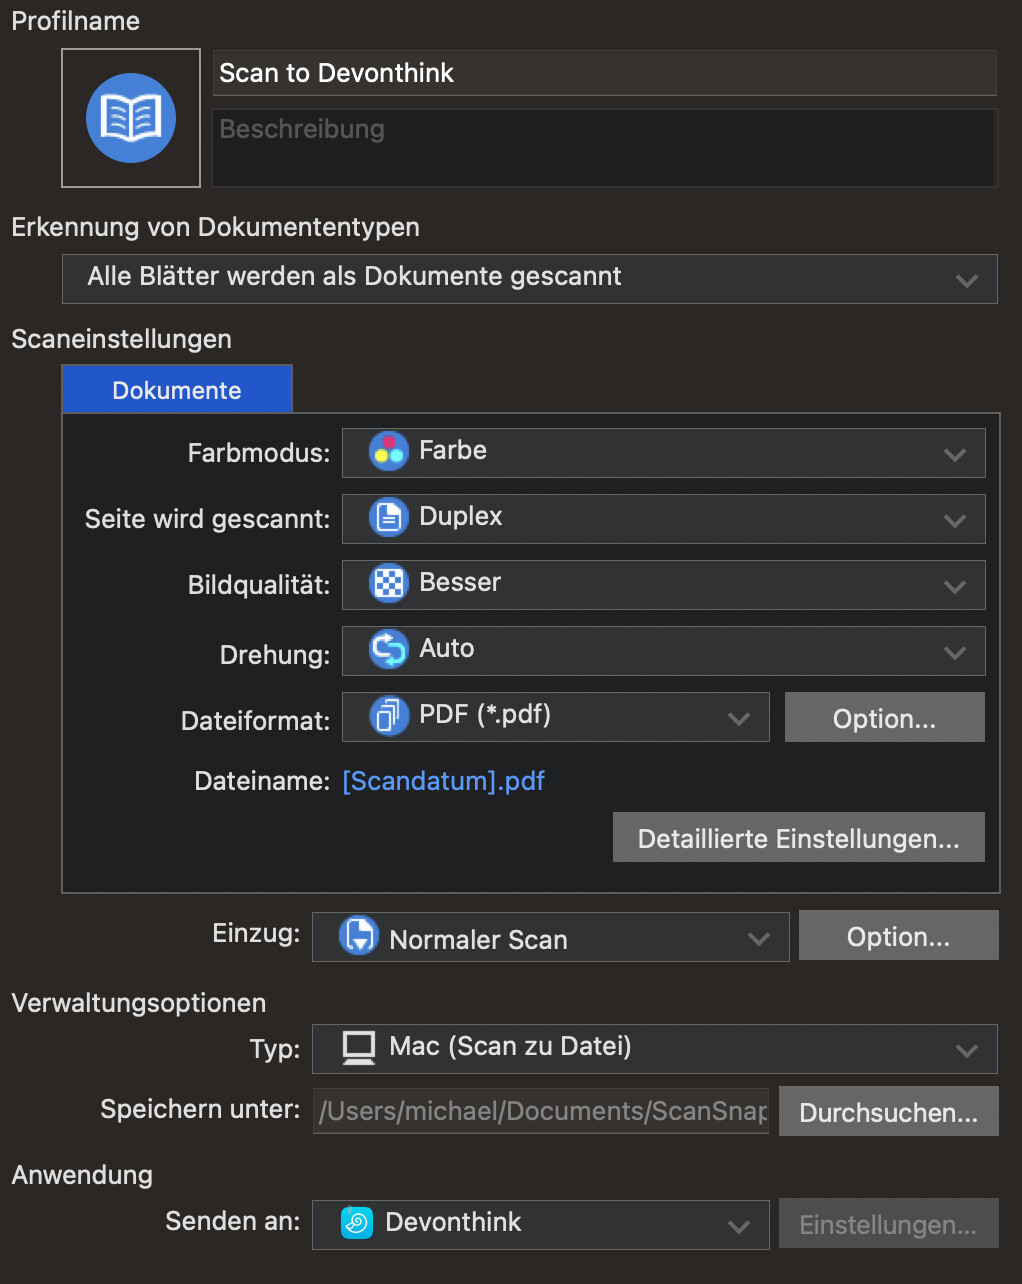Click the Durchsuchen button
Image resolution: width=1022 pixels, height=1284 pixels.
[888, 1112]
